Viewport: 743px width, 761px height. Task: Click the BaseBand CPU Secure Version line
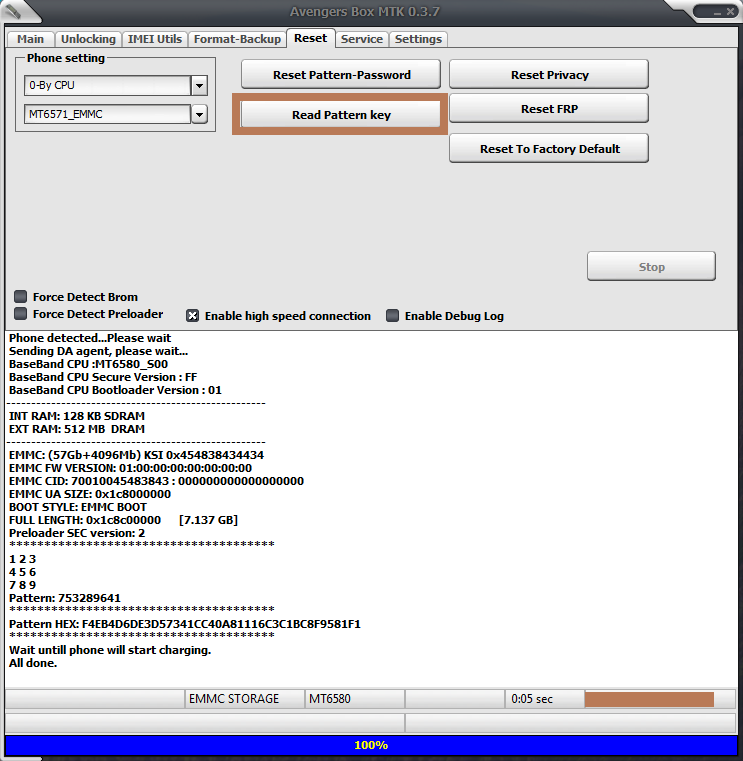click(x=103, y=378)
